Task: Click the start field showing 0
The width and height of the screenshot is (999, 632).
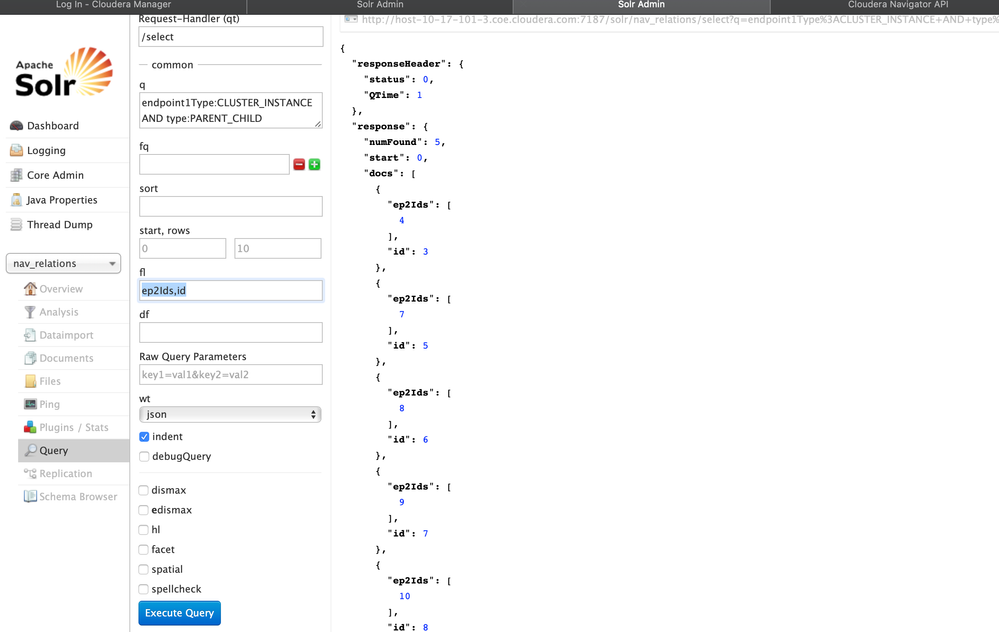Action: pyautogui.click(x=182, y=248)
